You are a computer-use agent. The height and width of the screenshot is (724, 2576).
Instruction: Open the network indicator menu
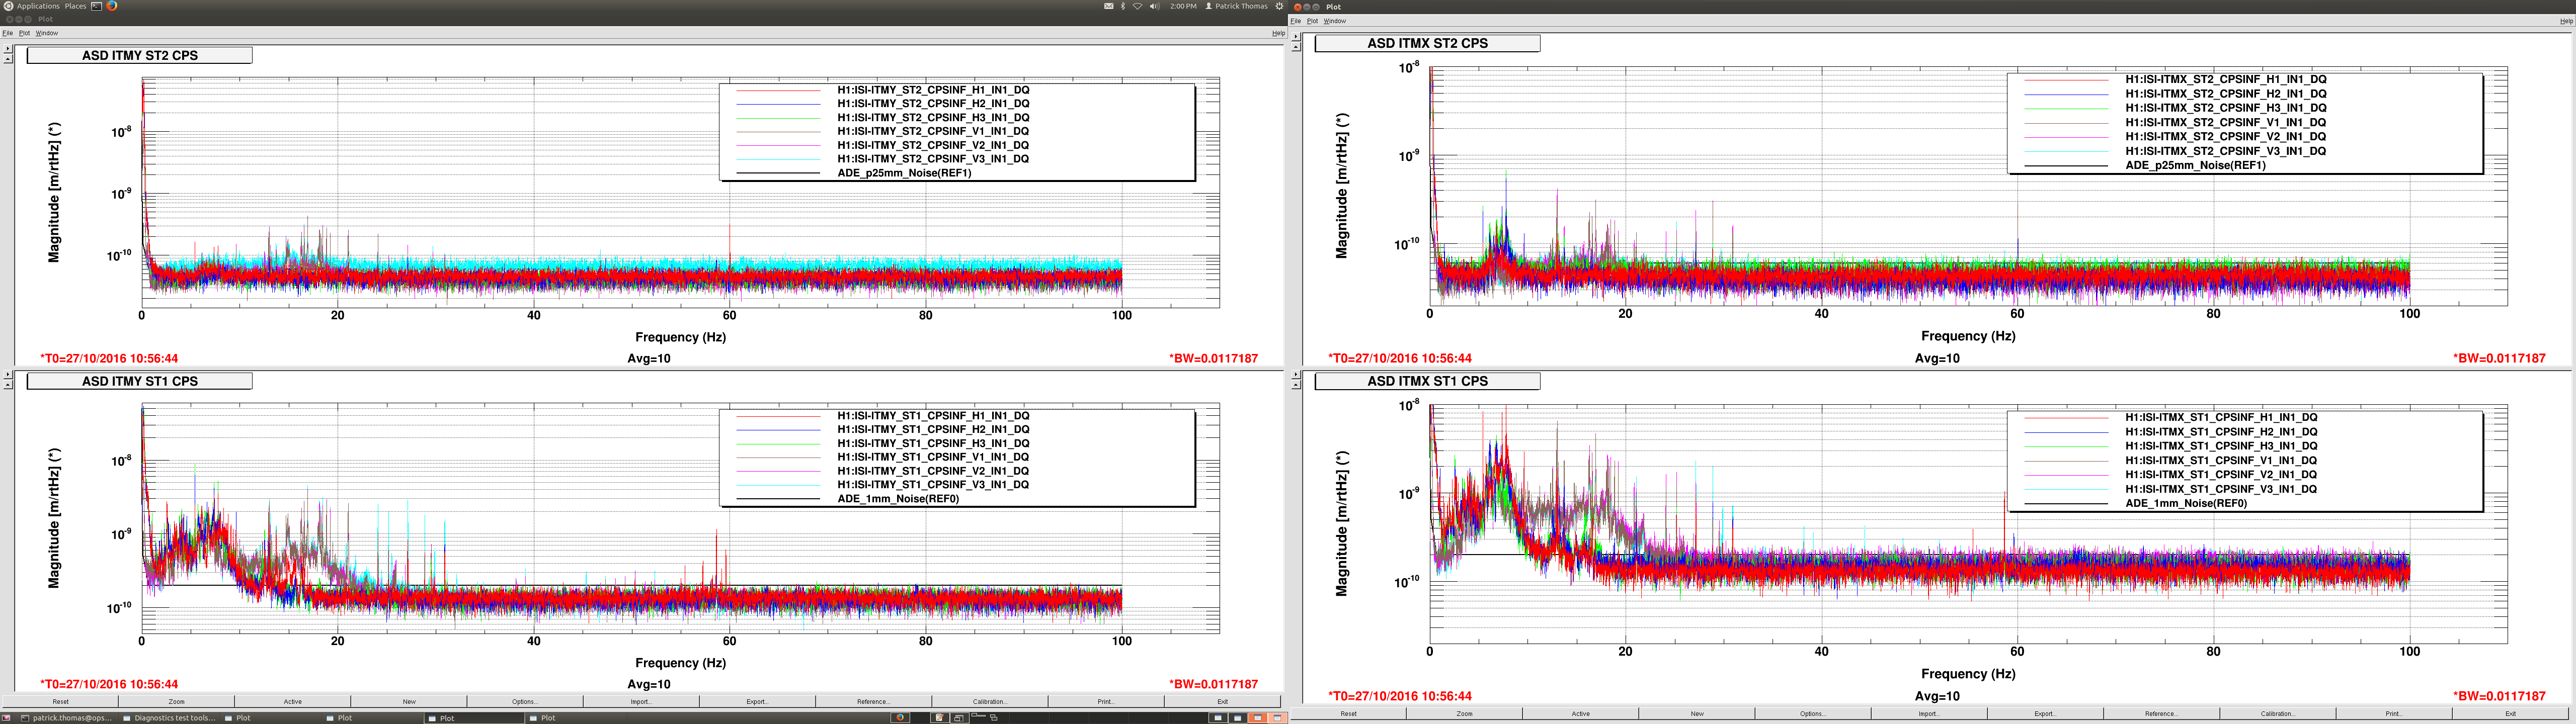click(1138, 6)
